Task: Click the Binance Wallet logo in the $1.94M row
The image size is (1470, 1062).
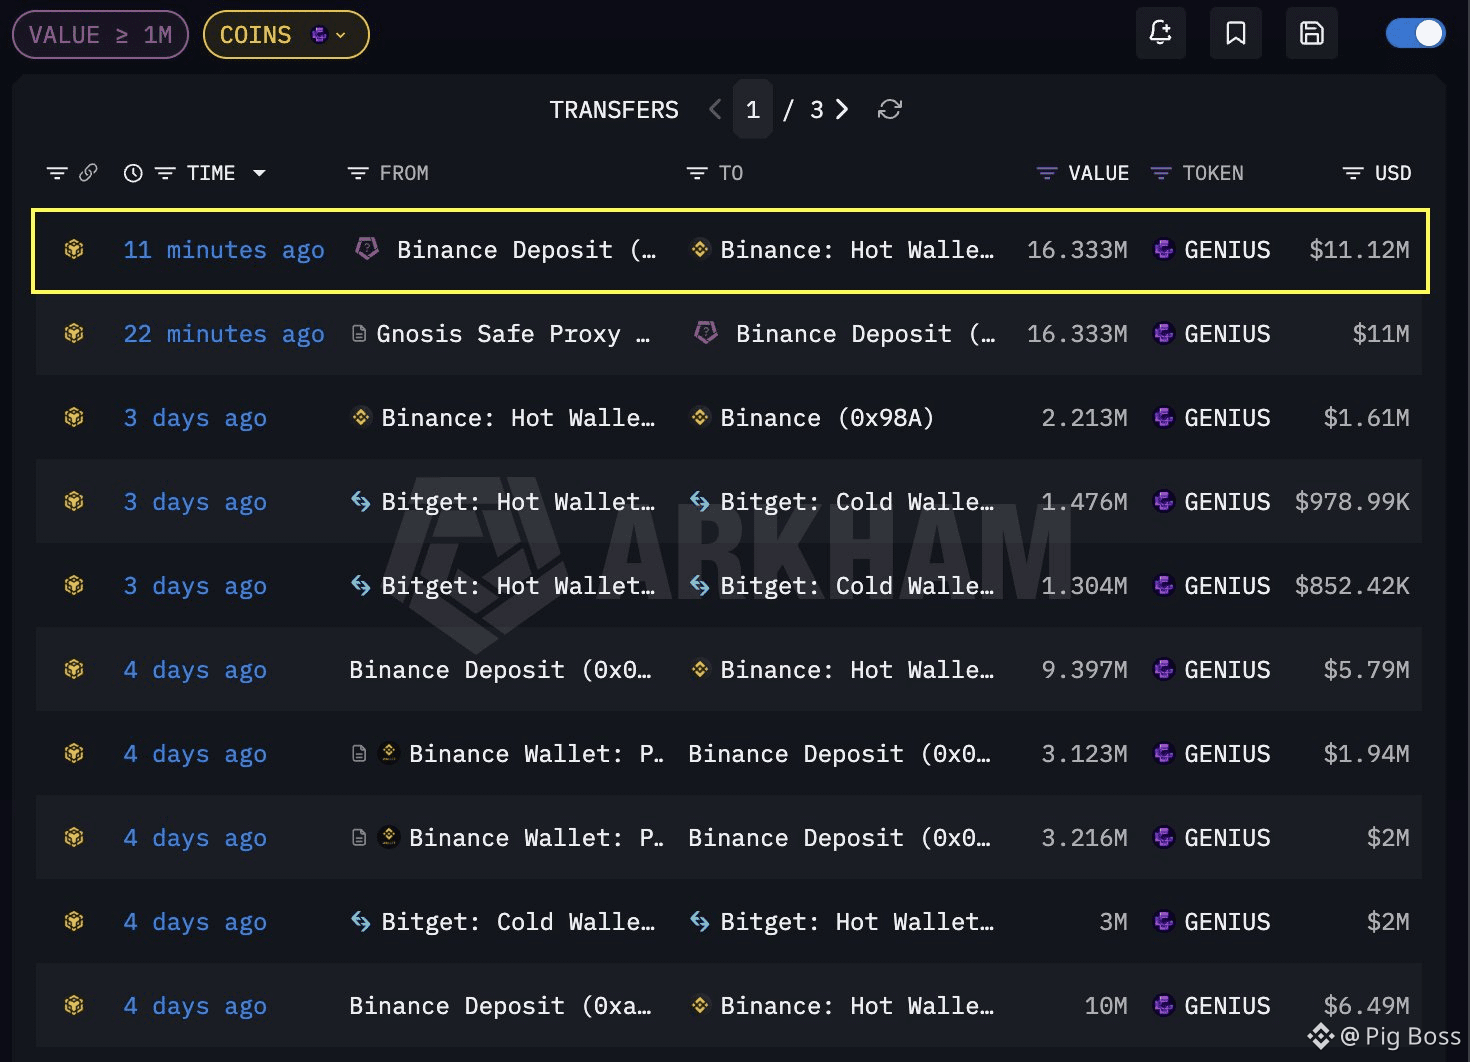Action: pos(390,753)
